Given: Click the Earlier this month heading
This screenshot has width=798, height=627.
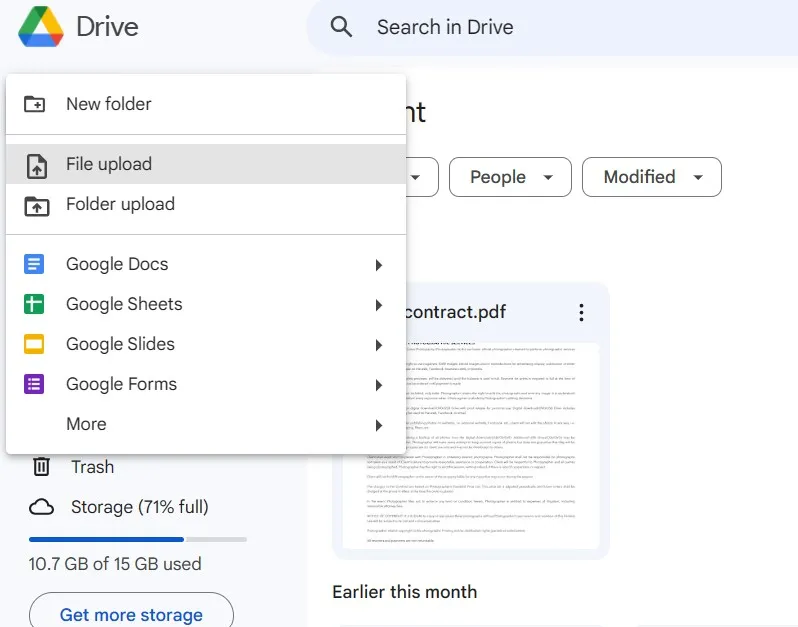Looking at the screenshot, I should pyautogui.click(x=405, y=592).
